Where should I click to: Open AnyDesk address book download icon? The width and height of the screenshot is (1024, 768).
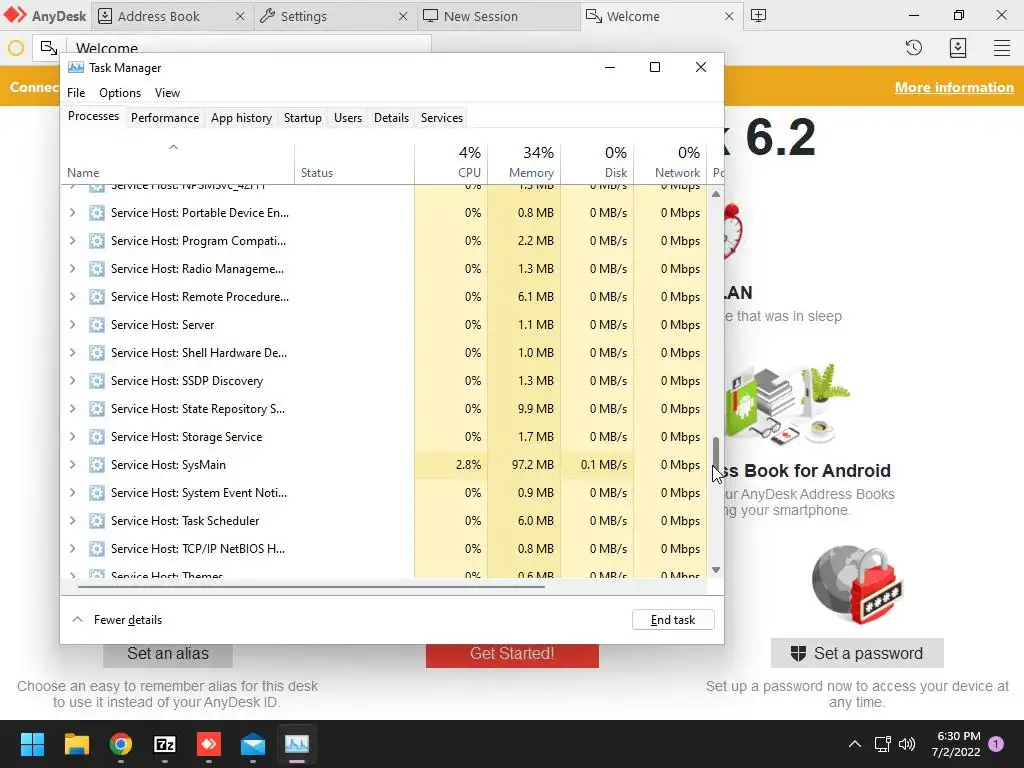(957, 48)
